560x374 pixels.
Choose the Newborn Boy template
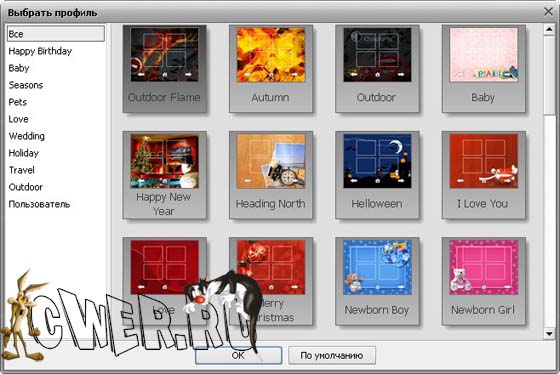coord(377,281)
